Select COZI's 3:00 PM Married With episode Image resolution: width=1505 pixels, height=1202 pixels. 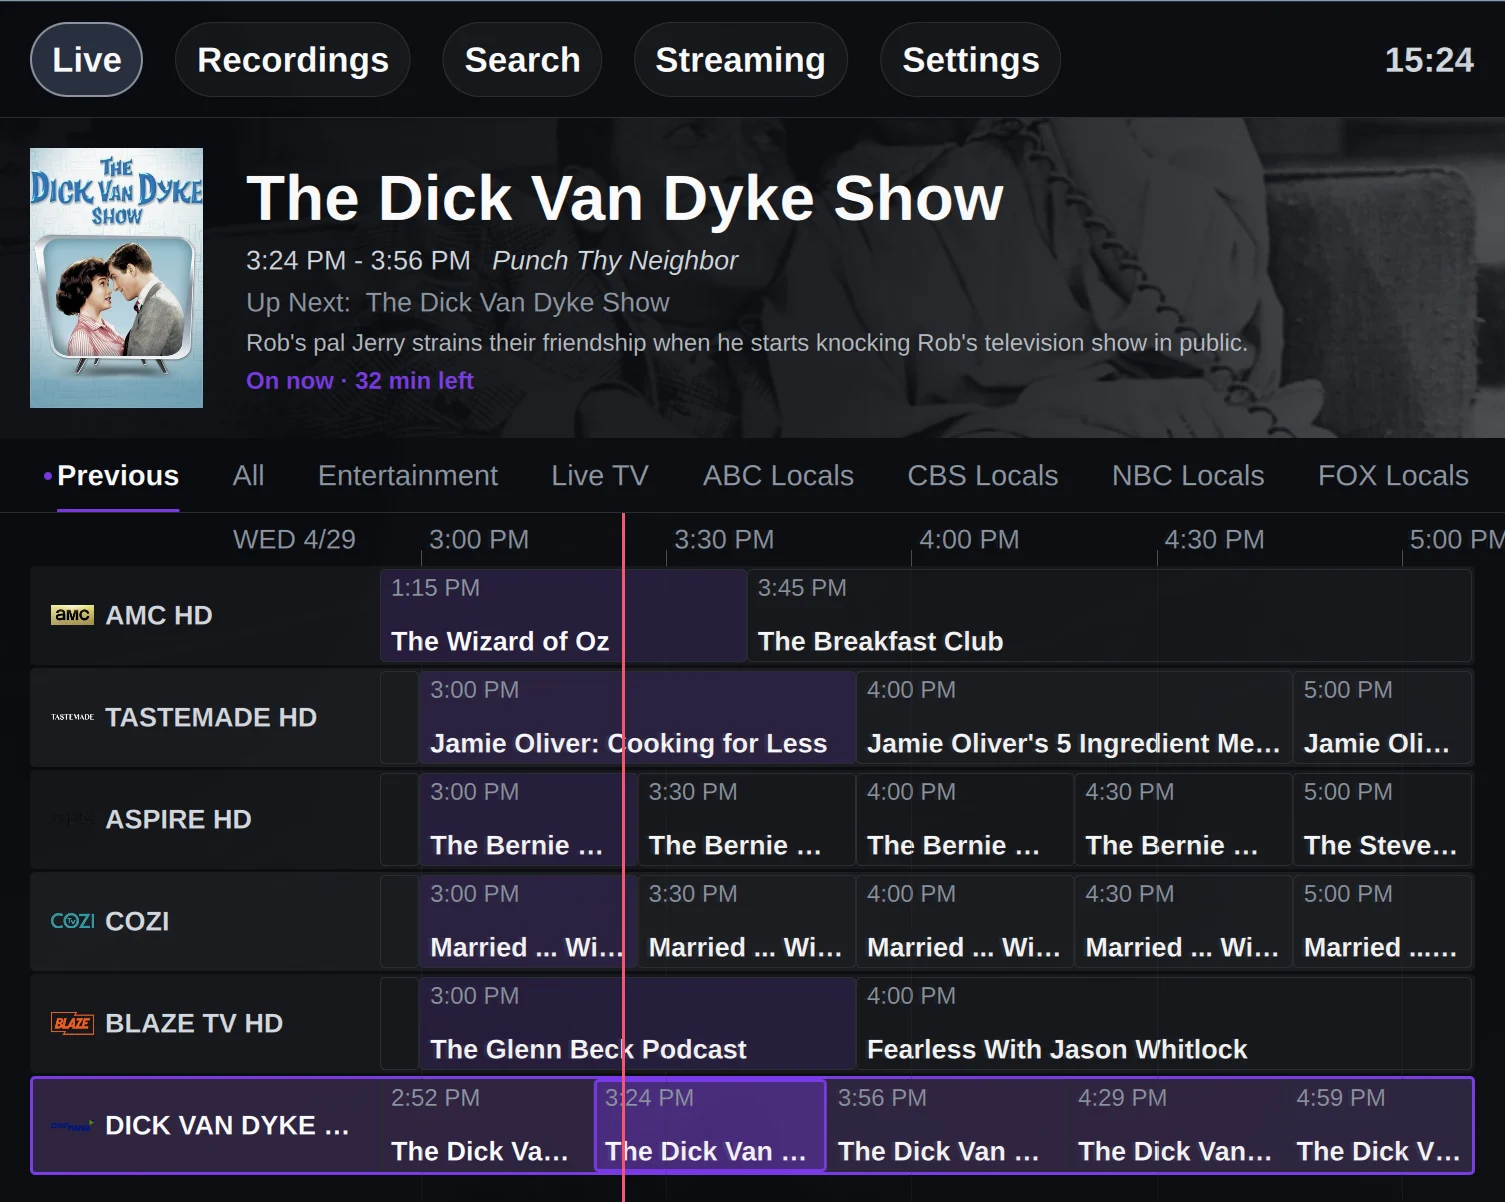tap(528, 921)
